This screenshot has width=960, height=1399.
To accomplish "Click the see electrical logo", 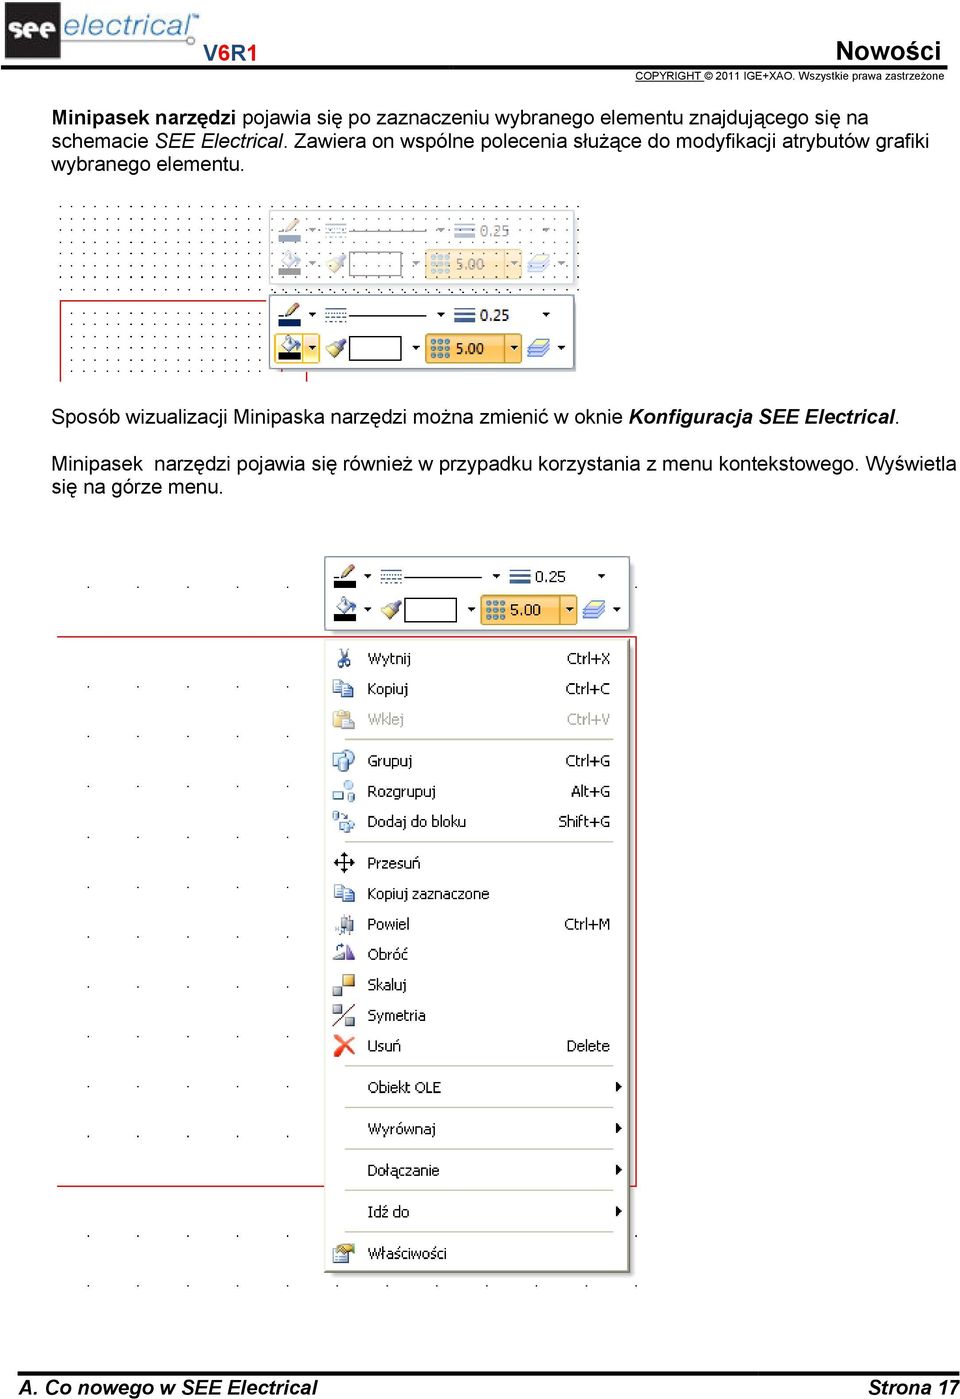I will point(100,30).
